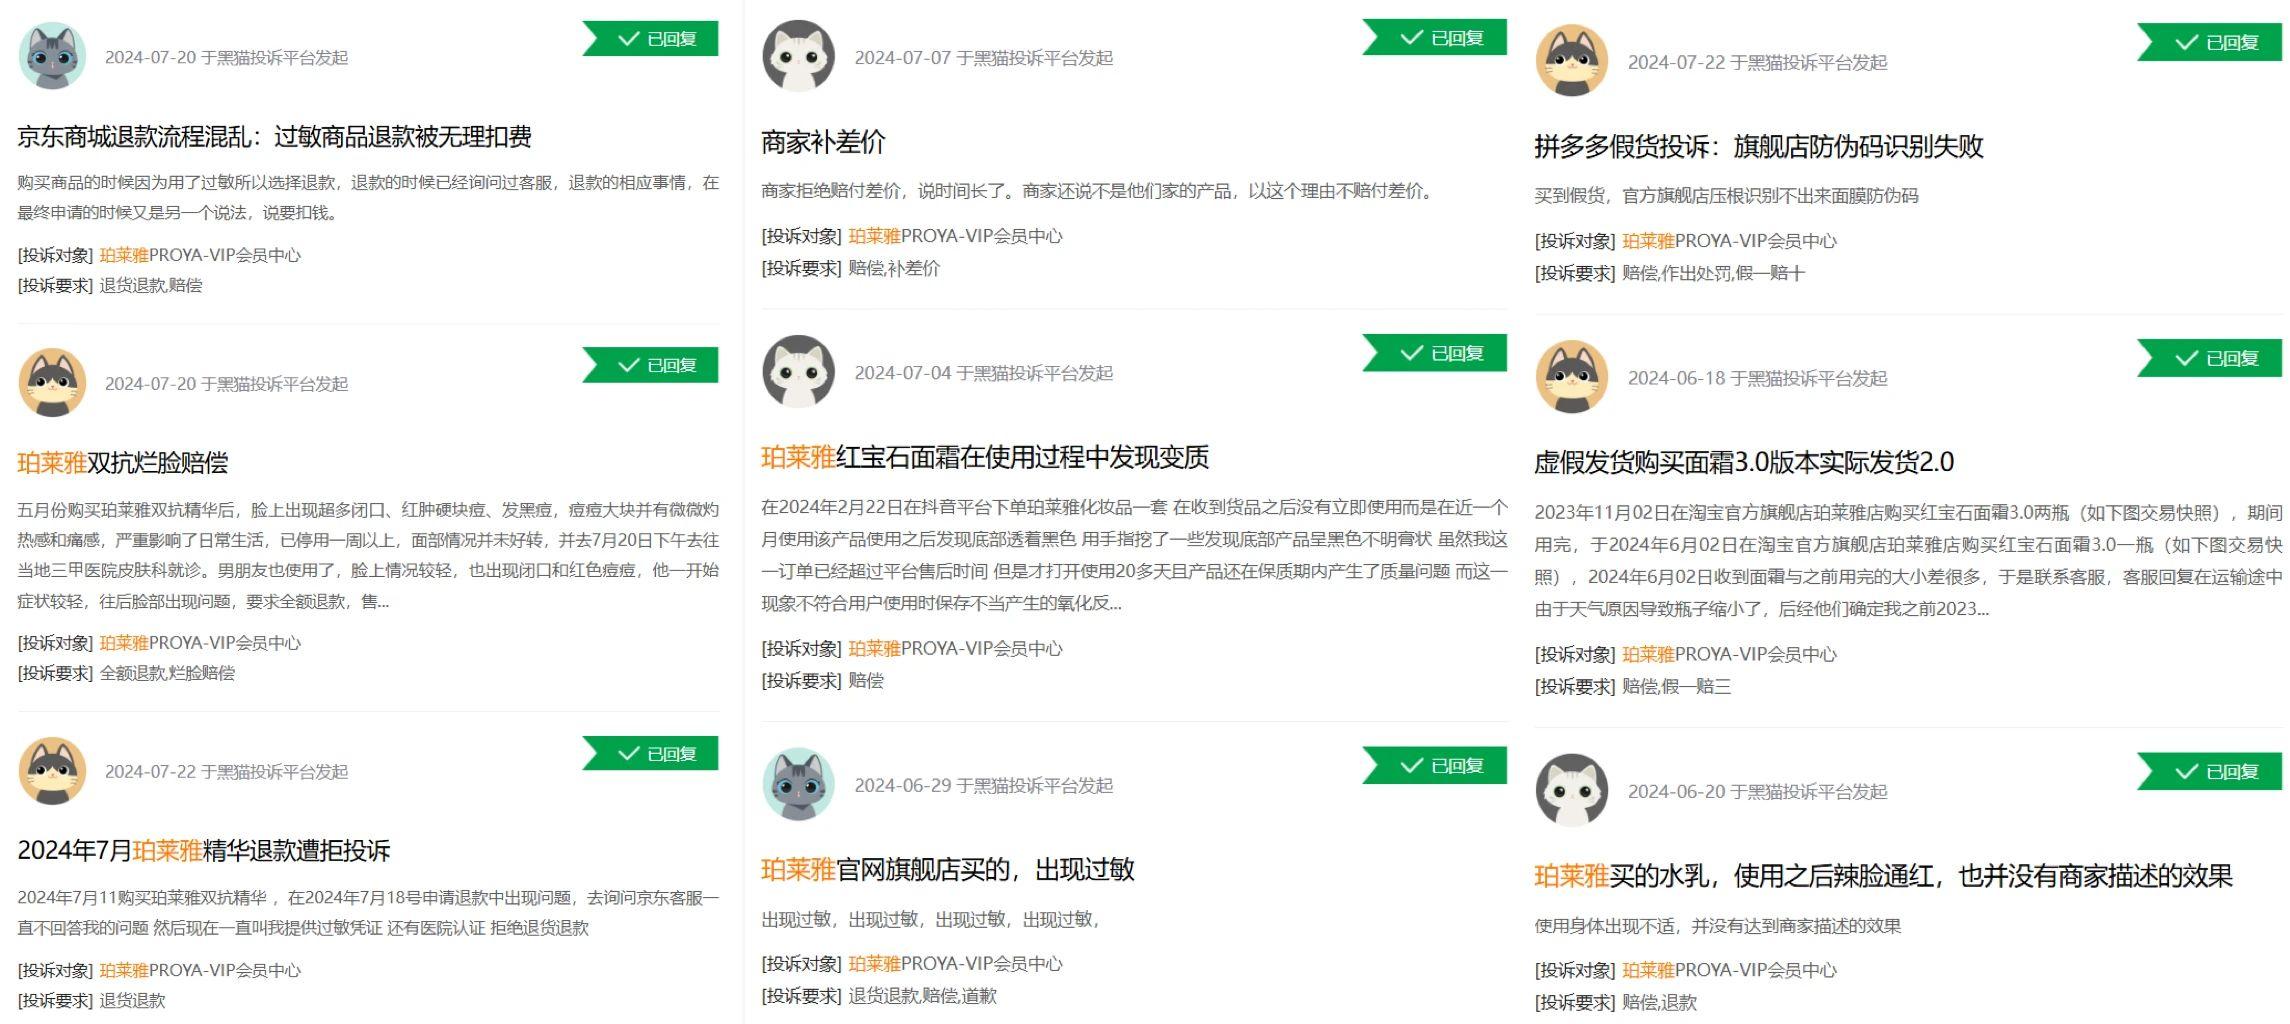2290x1024 pixels.
Task: Click the 退货退款,赔偿,道歉 request text
Action: coord(922,995)
